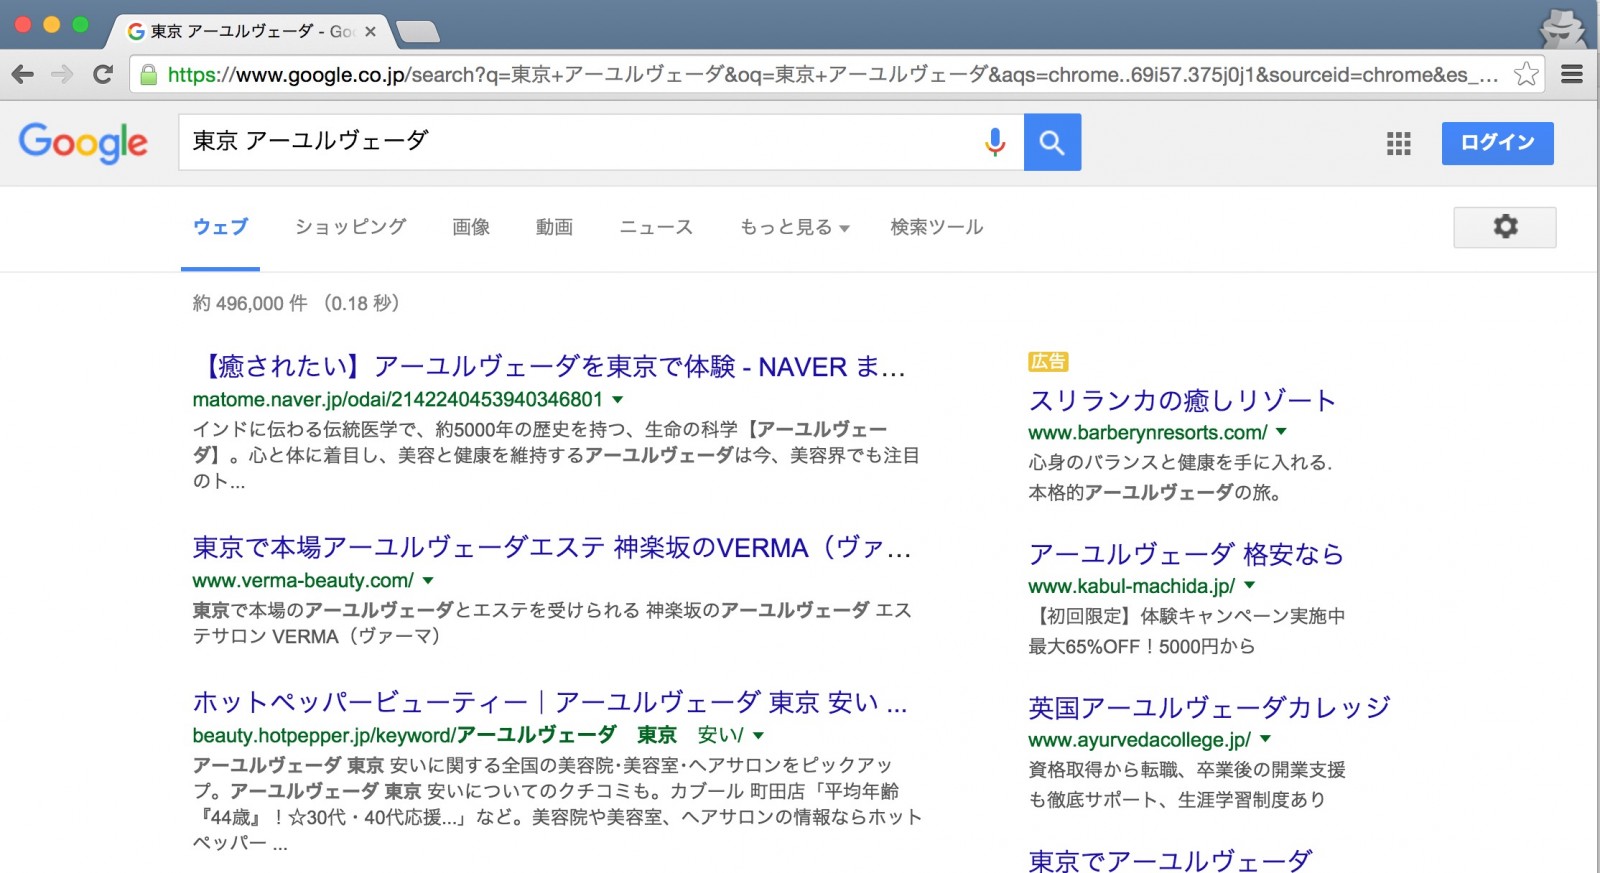Click the browser forward arrow
This screenshot has height=873, width=1600.
[x=62, y=74]
